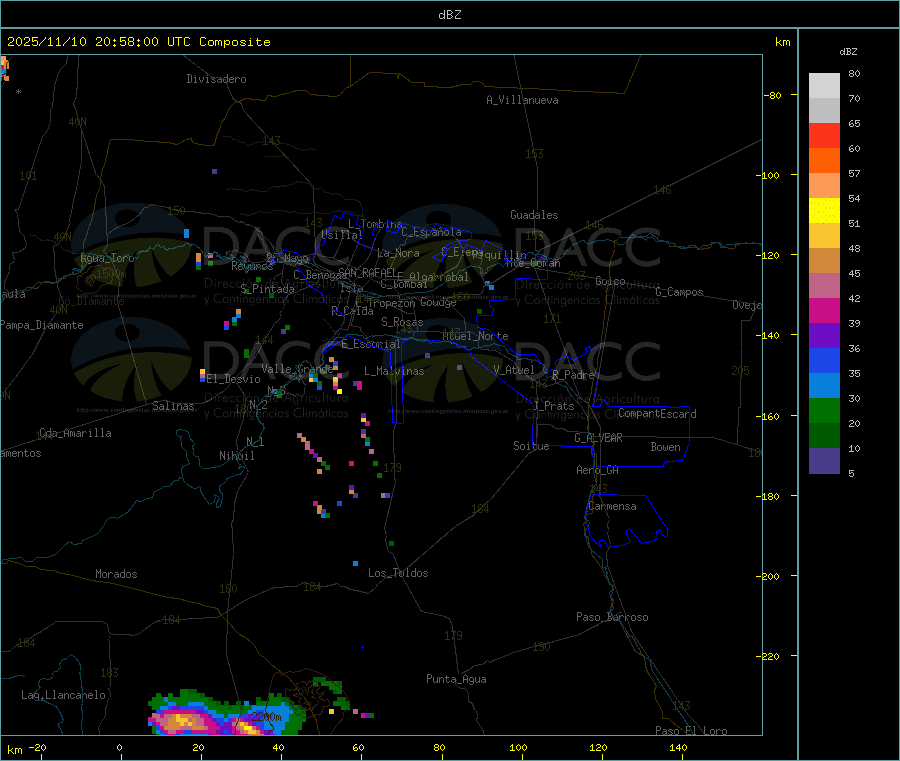Click the Cda_Amarilla label

pos(75,433)
